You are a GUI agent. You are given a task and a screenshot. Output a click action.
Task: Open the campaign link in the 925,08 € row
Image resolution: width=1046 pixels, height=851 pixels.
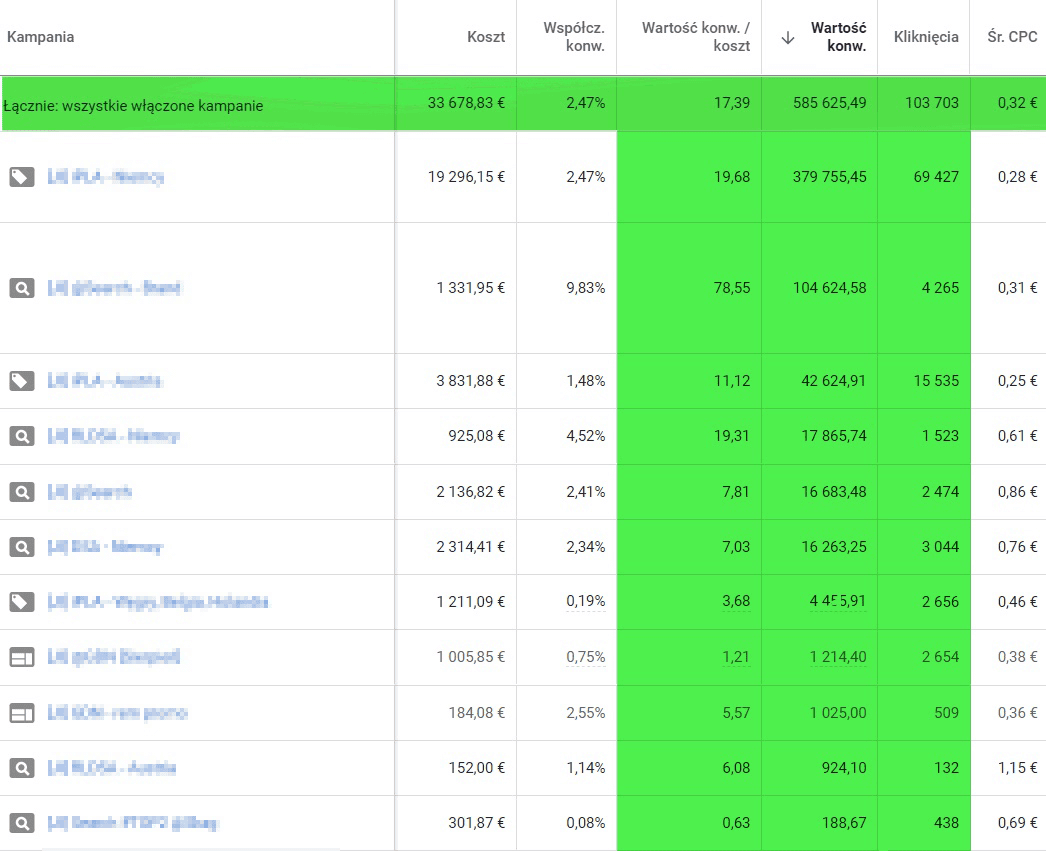[x=113, y=436]
